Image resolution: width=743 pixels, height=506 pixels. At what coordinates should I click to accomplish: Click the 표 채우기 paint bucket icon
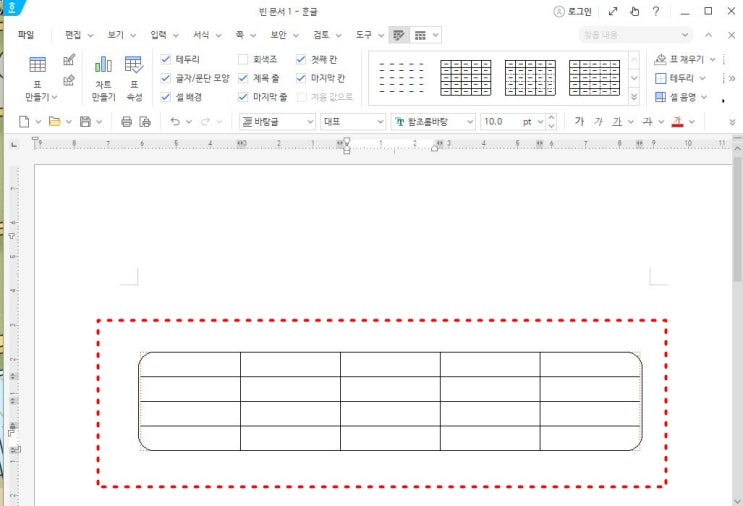(x=660, y=59)
